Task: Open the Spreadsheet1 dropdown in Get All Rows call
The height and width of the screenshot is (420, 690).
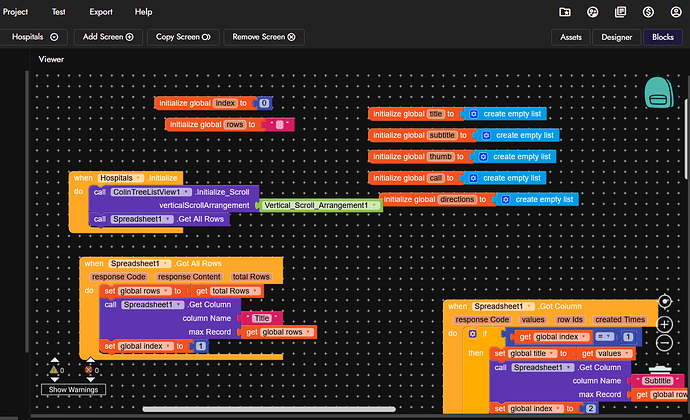Action: pos(142,219)
